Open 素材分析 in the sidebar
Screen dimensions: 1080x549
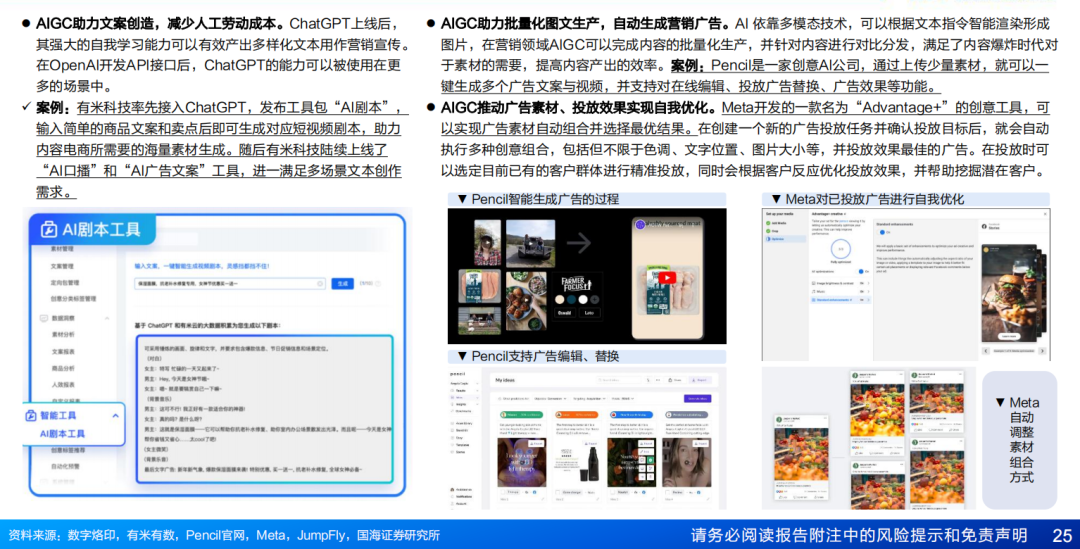63,335
